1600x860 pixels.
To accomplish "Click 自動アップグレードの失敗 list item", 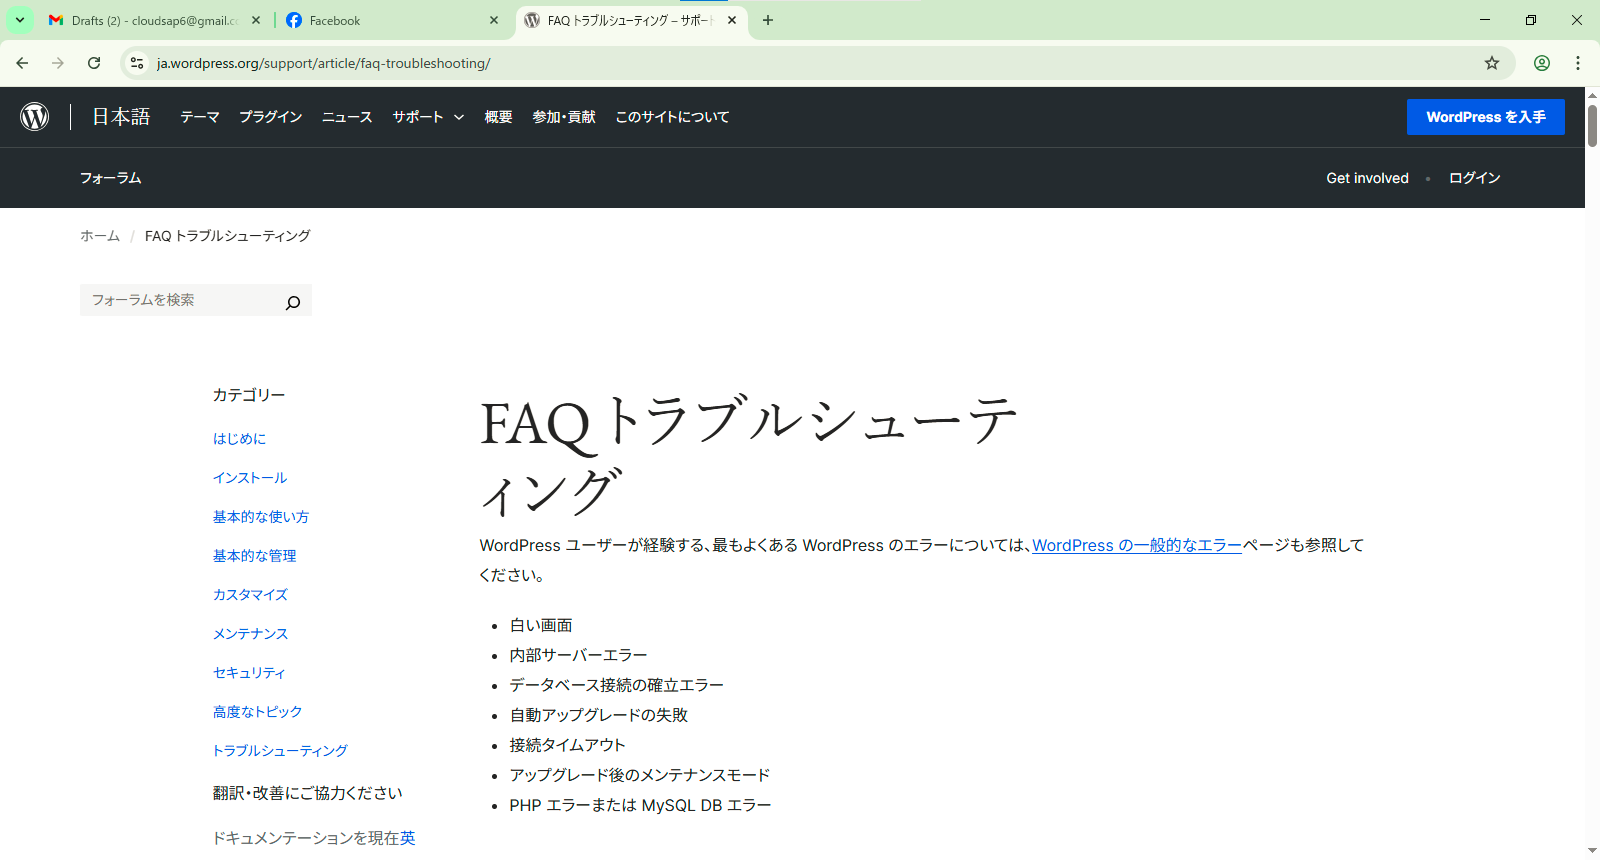I will (598, 715).
